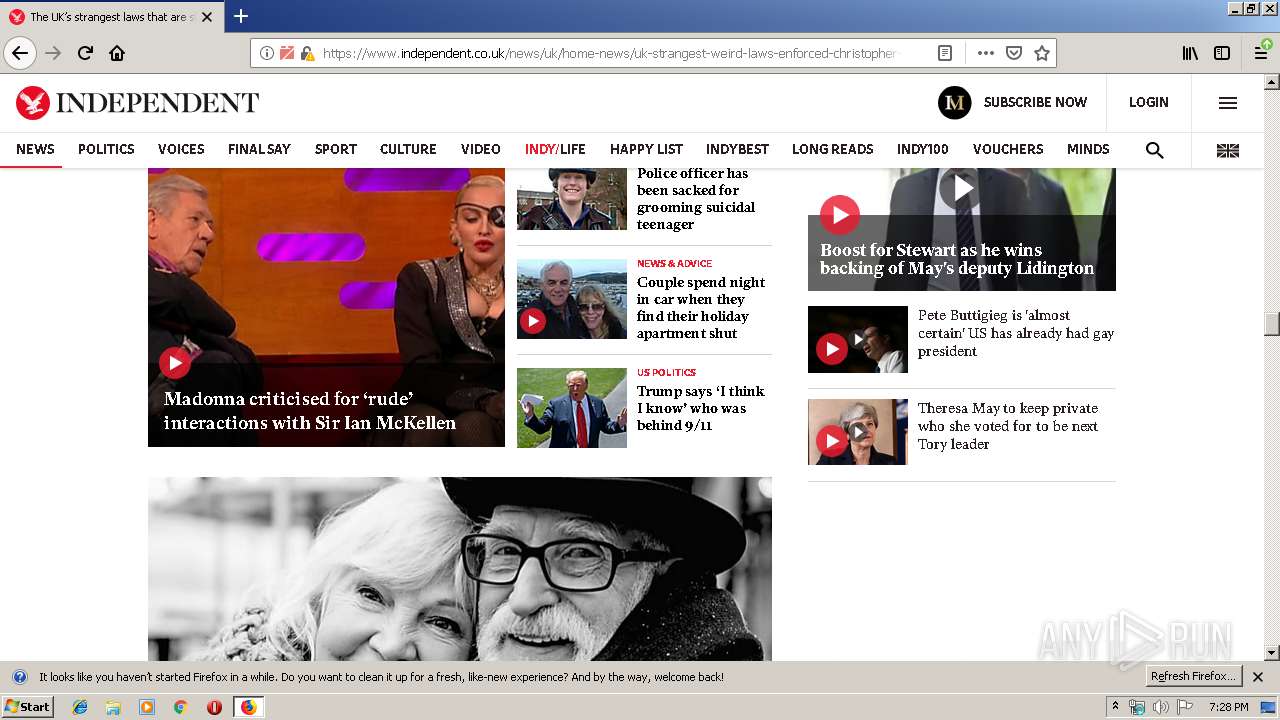Launch Internet Explorer from the taskbar
The image size is (1280, 720).
(x=80, y=707)
